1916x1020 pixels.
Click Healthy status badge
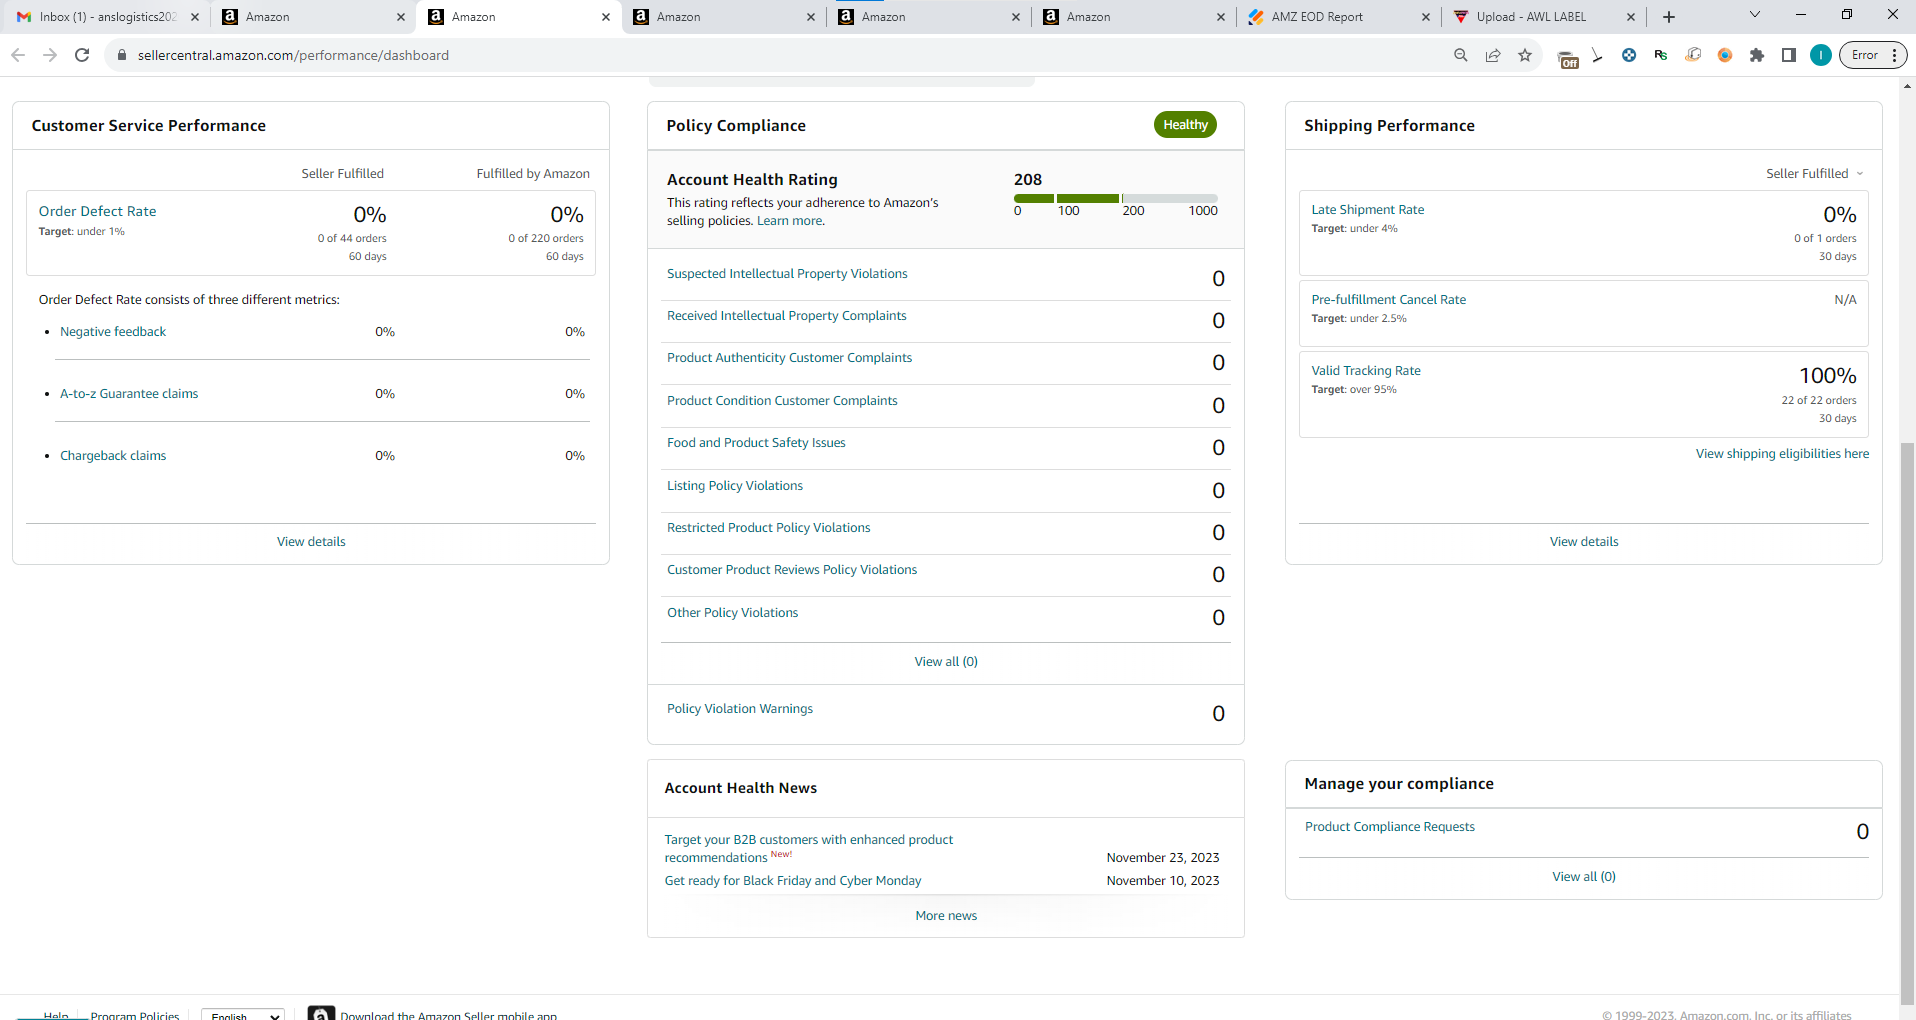tap(1185, 124)
